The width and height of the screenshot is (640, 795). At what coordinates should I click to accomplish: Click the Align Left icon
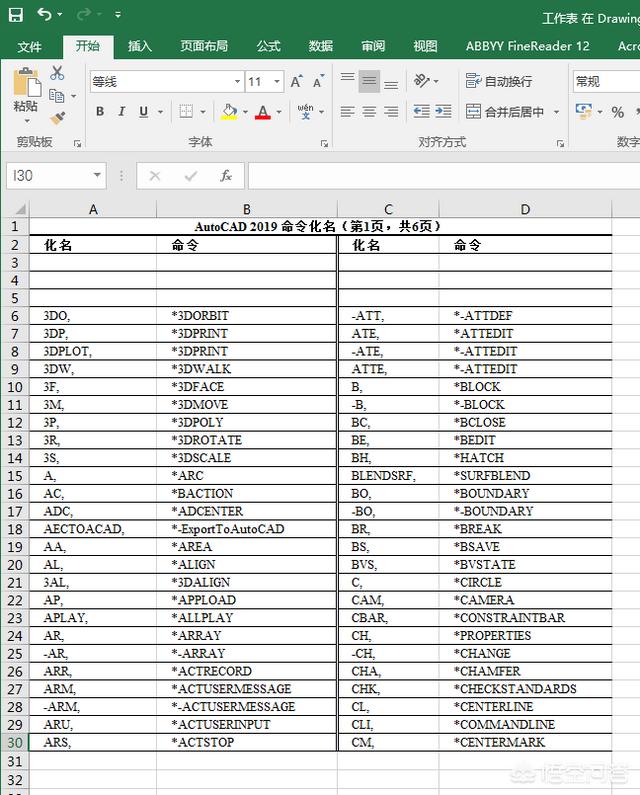point(347,112)
